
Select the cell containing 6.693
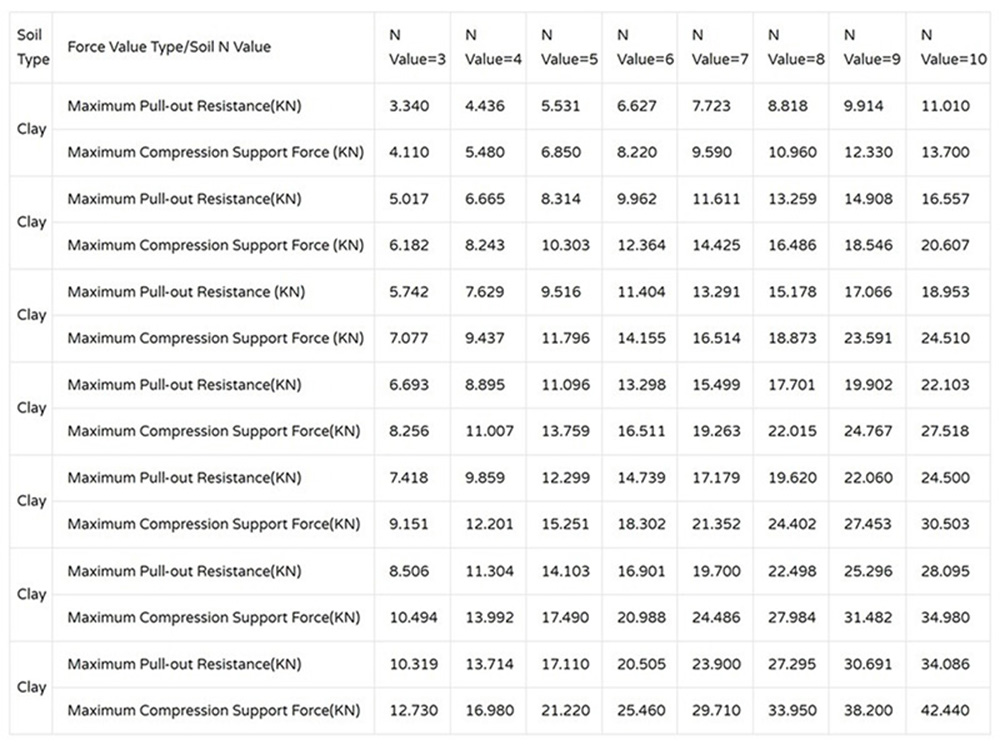(409, 385)
